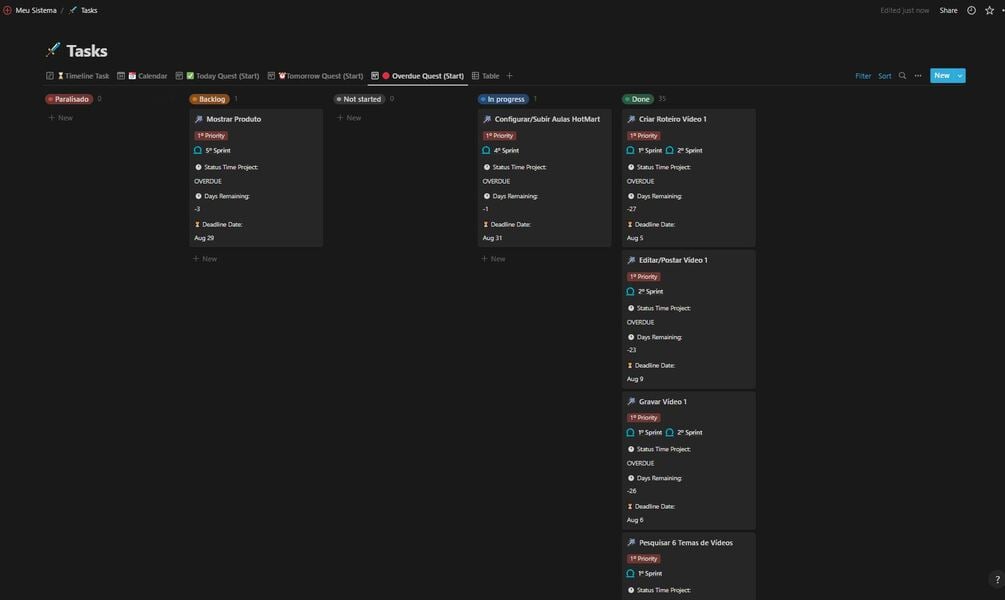Click Aug 6 deadline on Gravar Vídeo 1
The image size is (1005, 600).
point(635,520)
